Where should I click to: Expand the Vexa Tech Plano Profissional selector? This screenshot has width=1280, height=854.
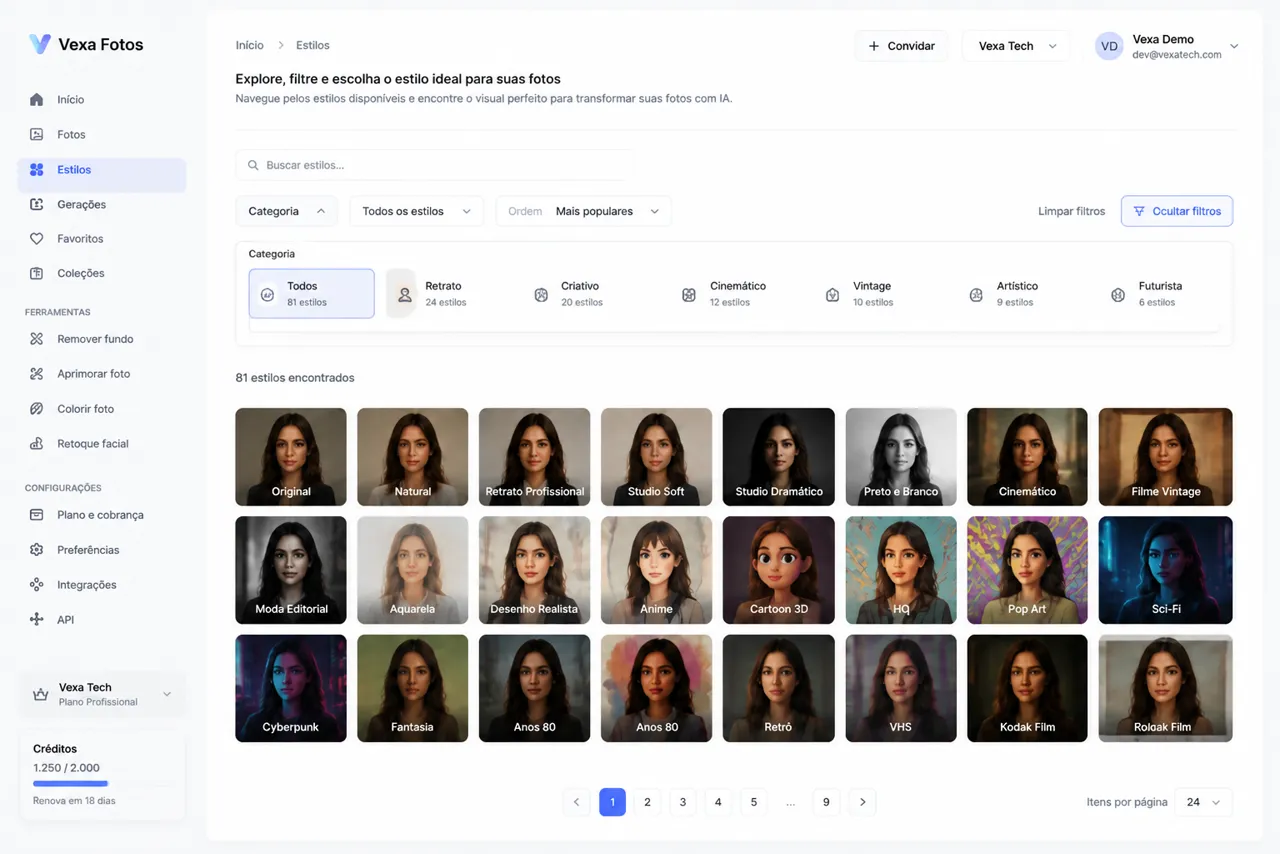point(102,694)
